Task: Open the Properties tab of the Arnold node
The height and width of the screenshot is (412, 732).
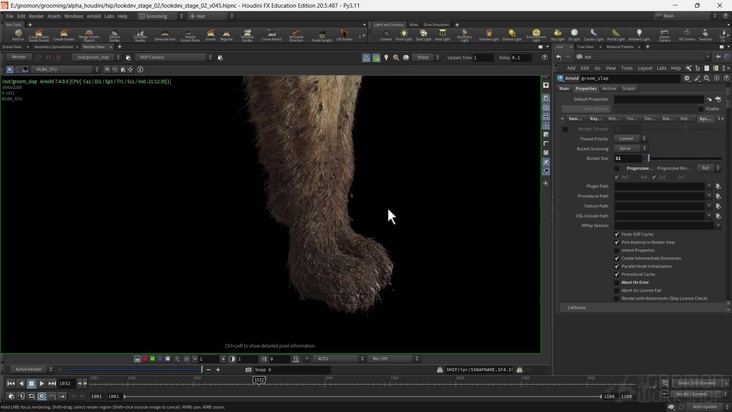Action: [x=586, y=88]
